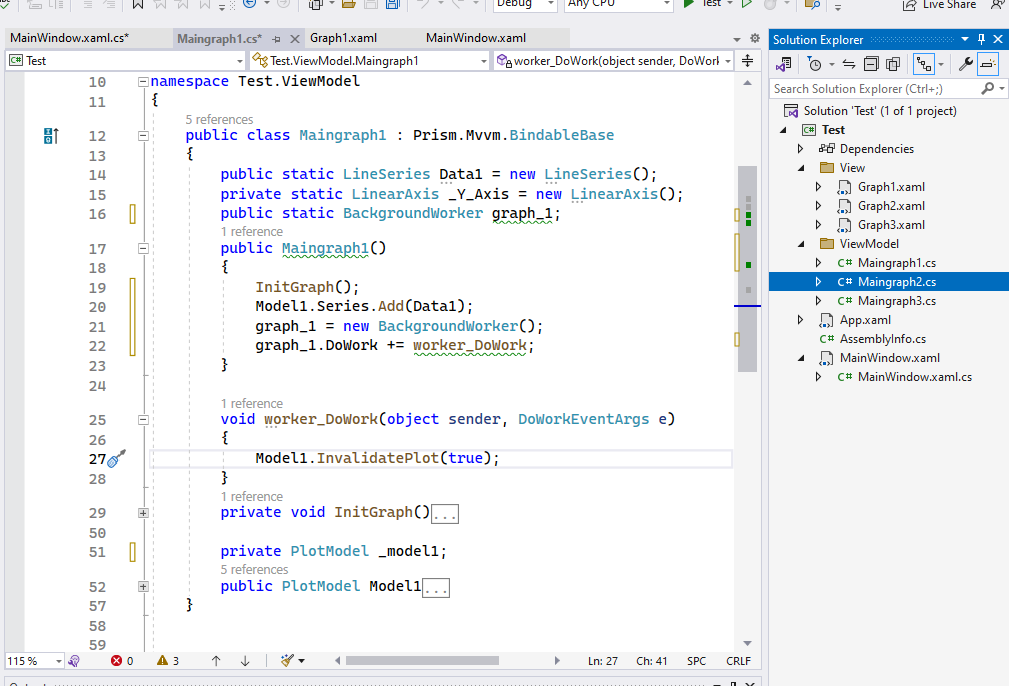Viewport: 1009px width, 686px height.
Task: Open Properties wrench icon in Solution Explorer
Action: [965, 65]
